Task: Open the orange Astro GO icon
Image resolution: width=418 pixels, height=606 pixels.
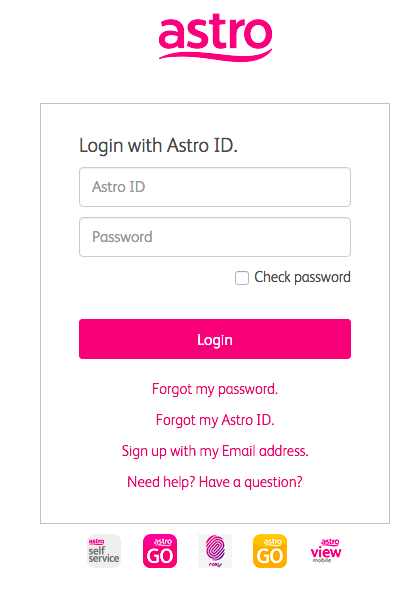Action: tap(270, 551)
